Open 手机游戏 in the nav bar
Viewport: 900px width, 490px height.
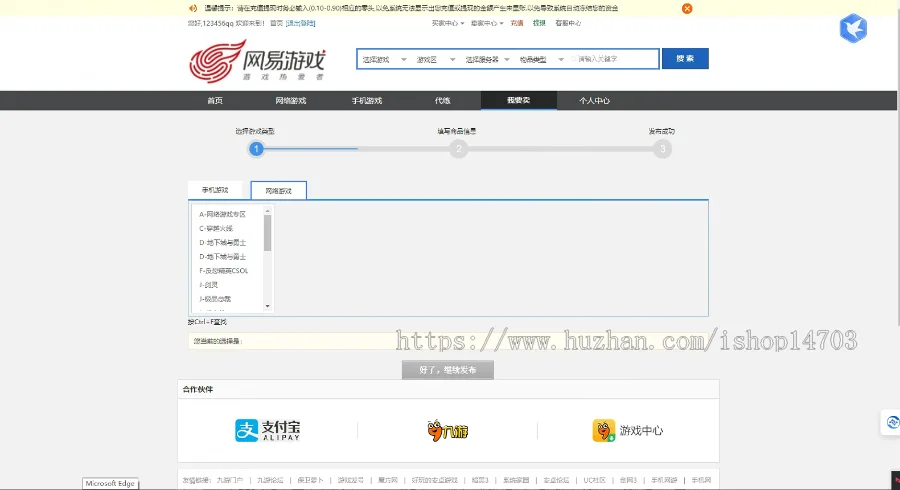point(367,100)
